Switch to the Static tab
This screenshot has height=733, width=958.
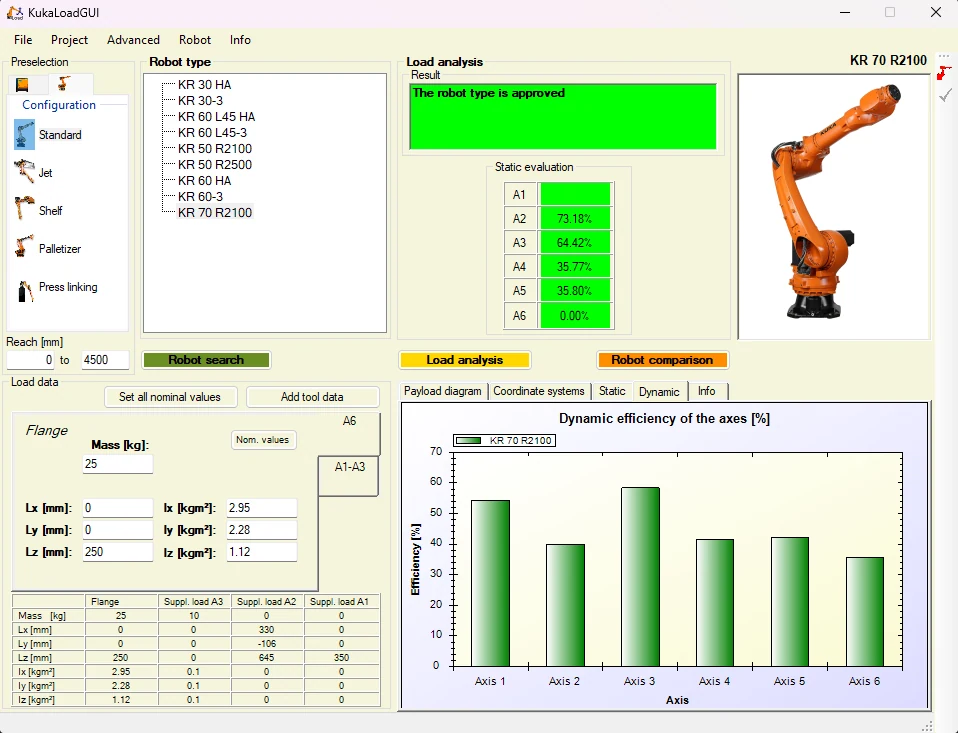612,391
